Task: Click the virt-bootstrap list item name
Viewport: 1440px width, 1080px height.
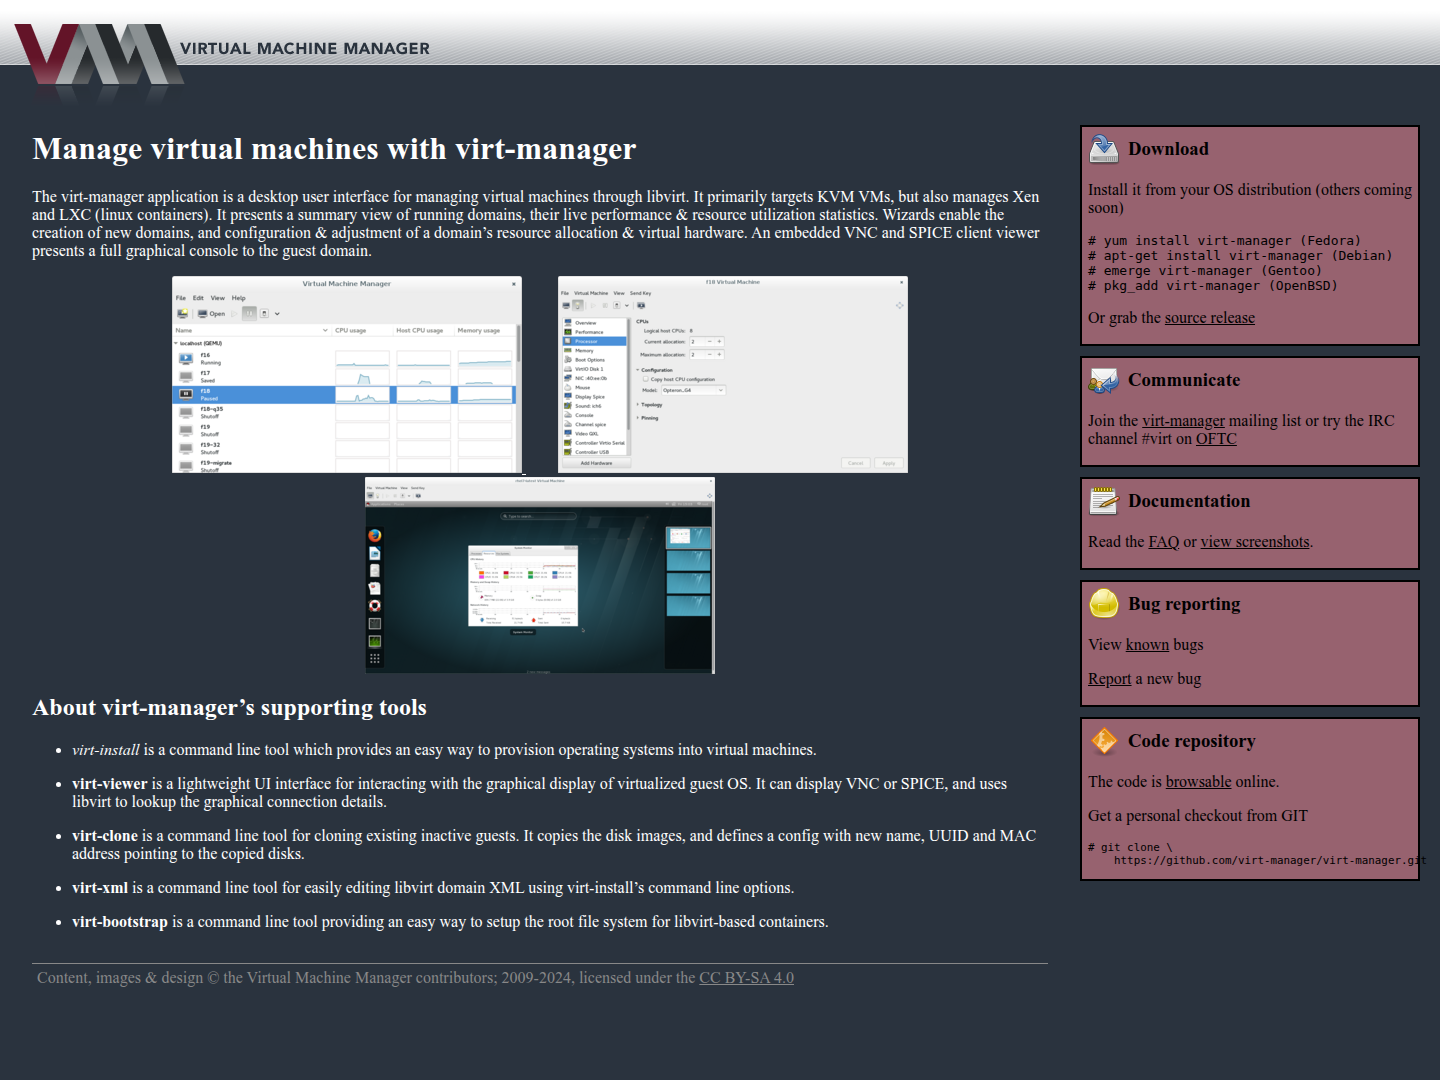Action: pyautogui.click(x=120, y=922)
